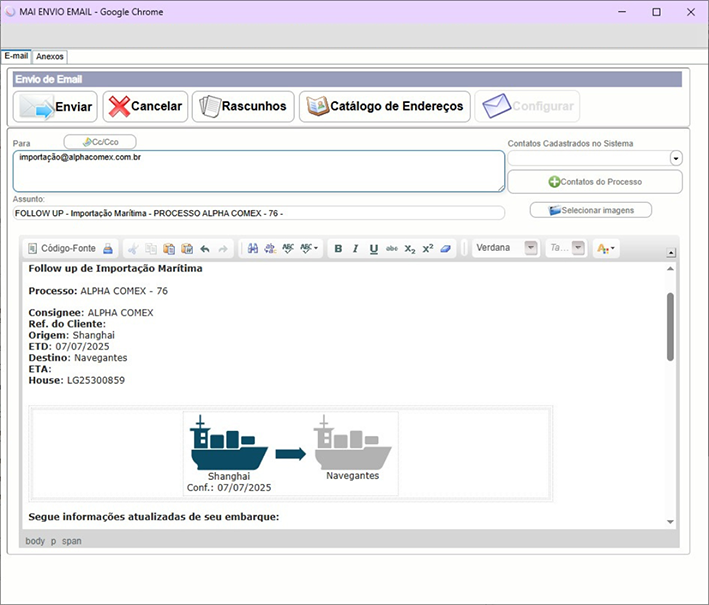Toggle italic text formatting
Screen dimensions: 709x605
click(x=355, y=248)
